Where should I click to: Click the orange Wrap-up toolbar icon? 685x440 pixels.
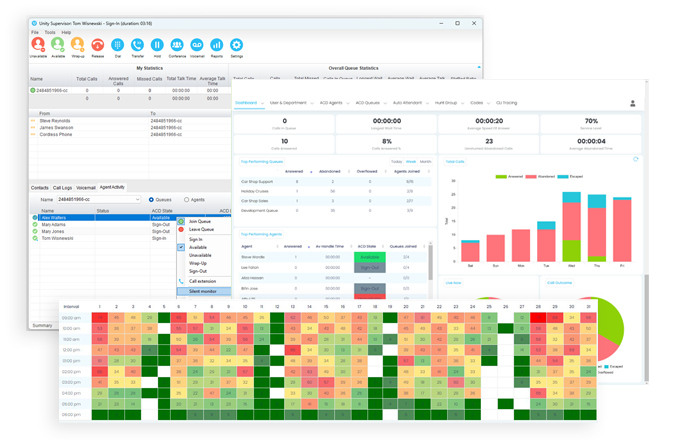(77, 44)
